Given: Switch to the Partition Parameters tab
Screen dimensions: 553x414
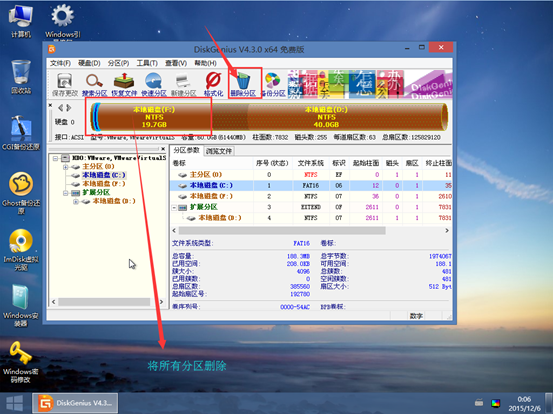Looking at the screenshot, I should [x=187, y=151].
